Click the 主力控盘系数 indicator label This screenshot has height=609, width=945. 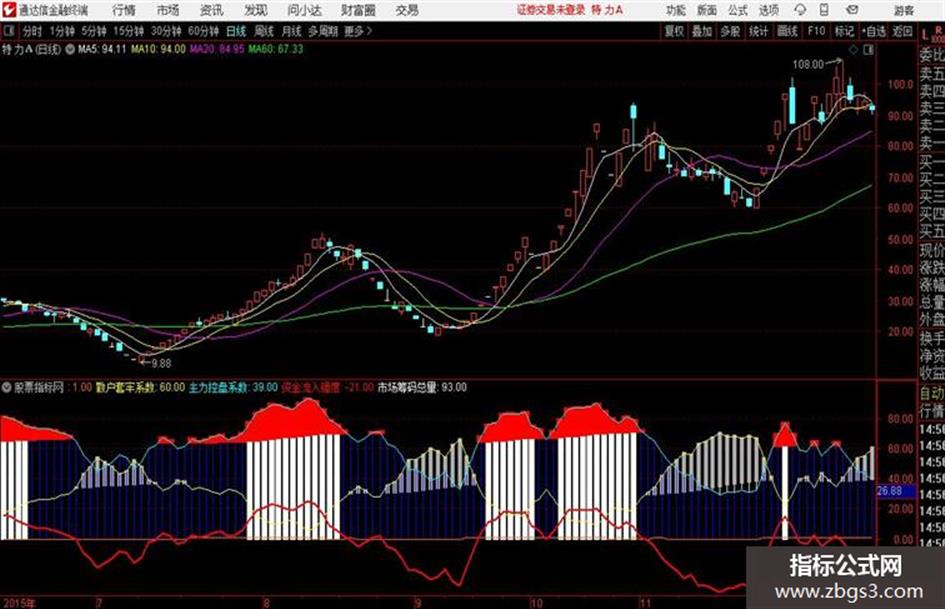(x=218, y=388)
